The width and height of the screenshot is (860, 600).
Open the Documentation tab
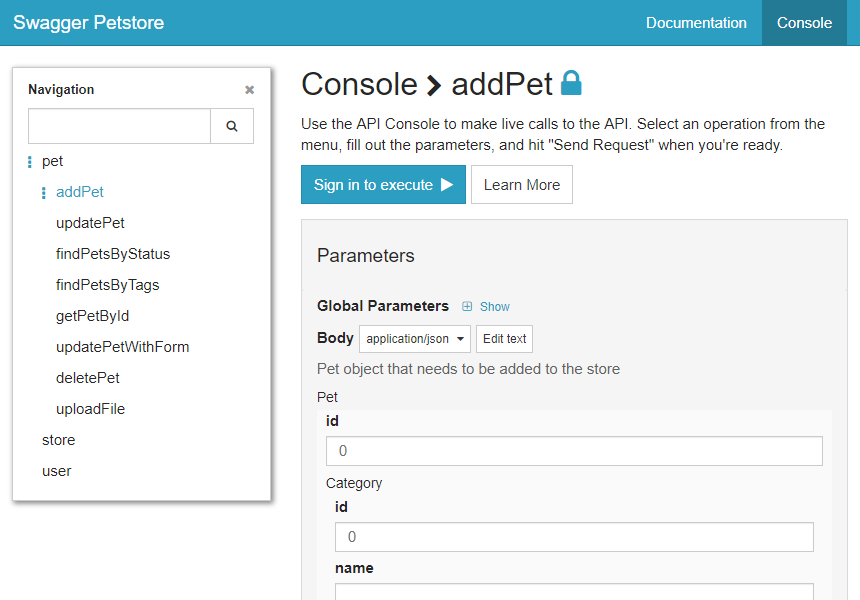click(696, 22)
